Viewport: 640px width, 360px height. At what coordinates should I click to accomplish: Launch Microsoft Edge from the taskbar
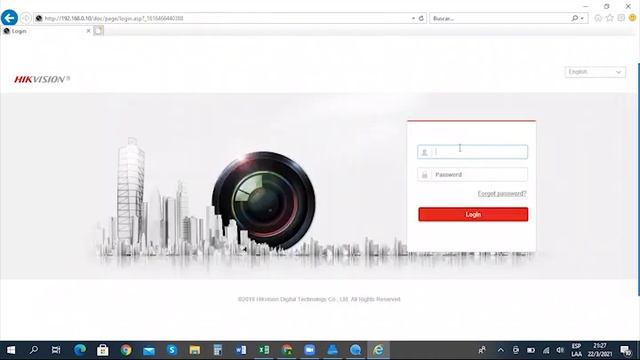coord(80,350)
